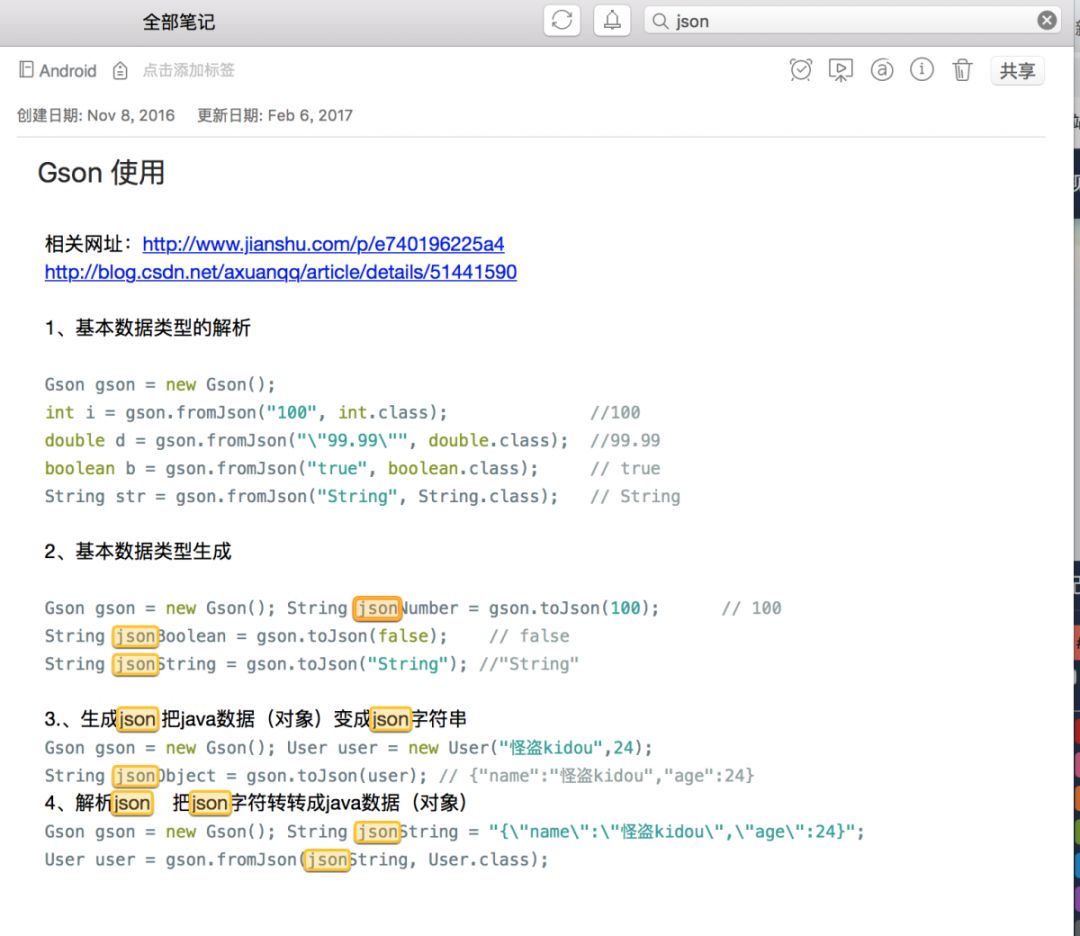
Task: Set a reminder with the alarm clock icon
Action: [x=800, y=70]
